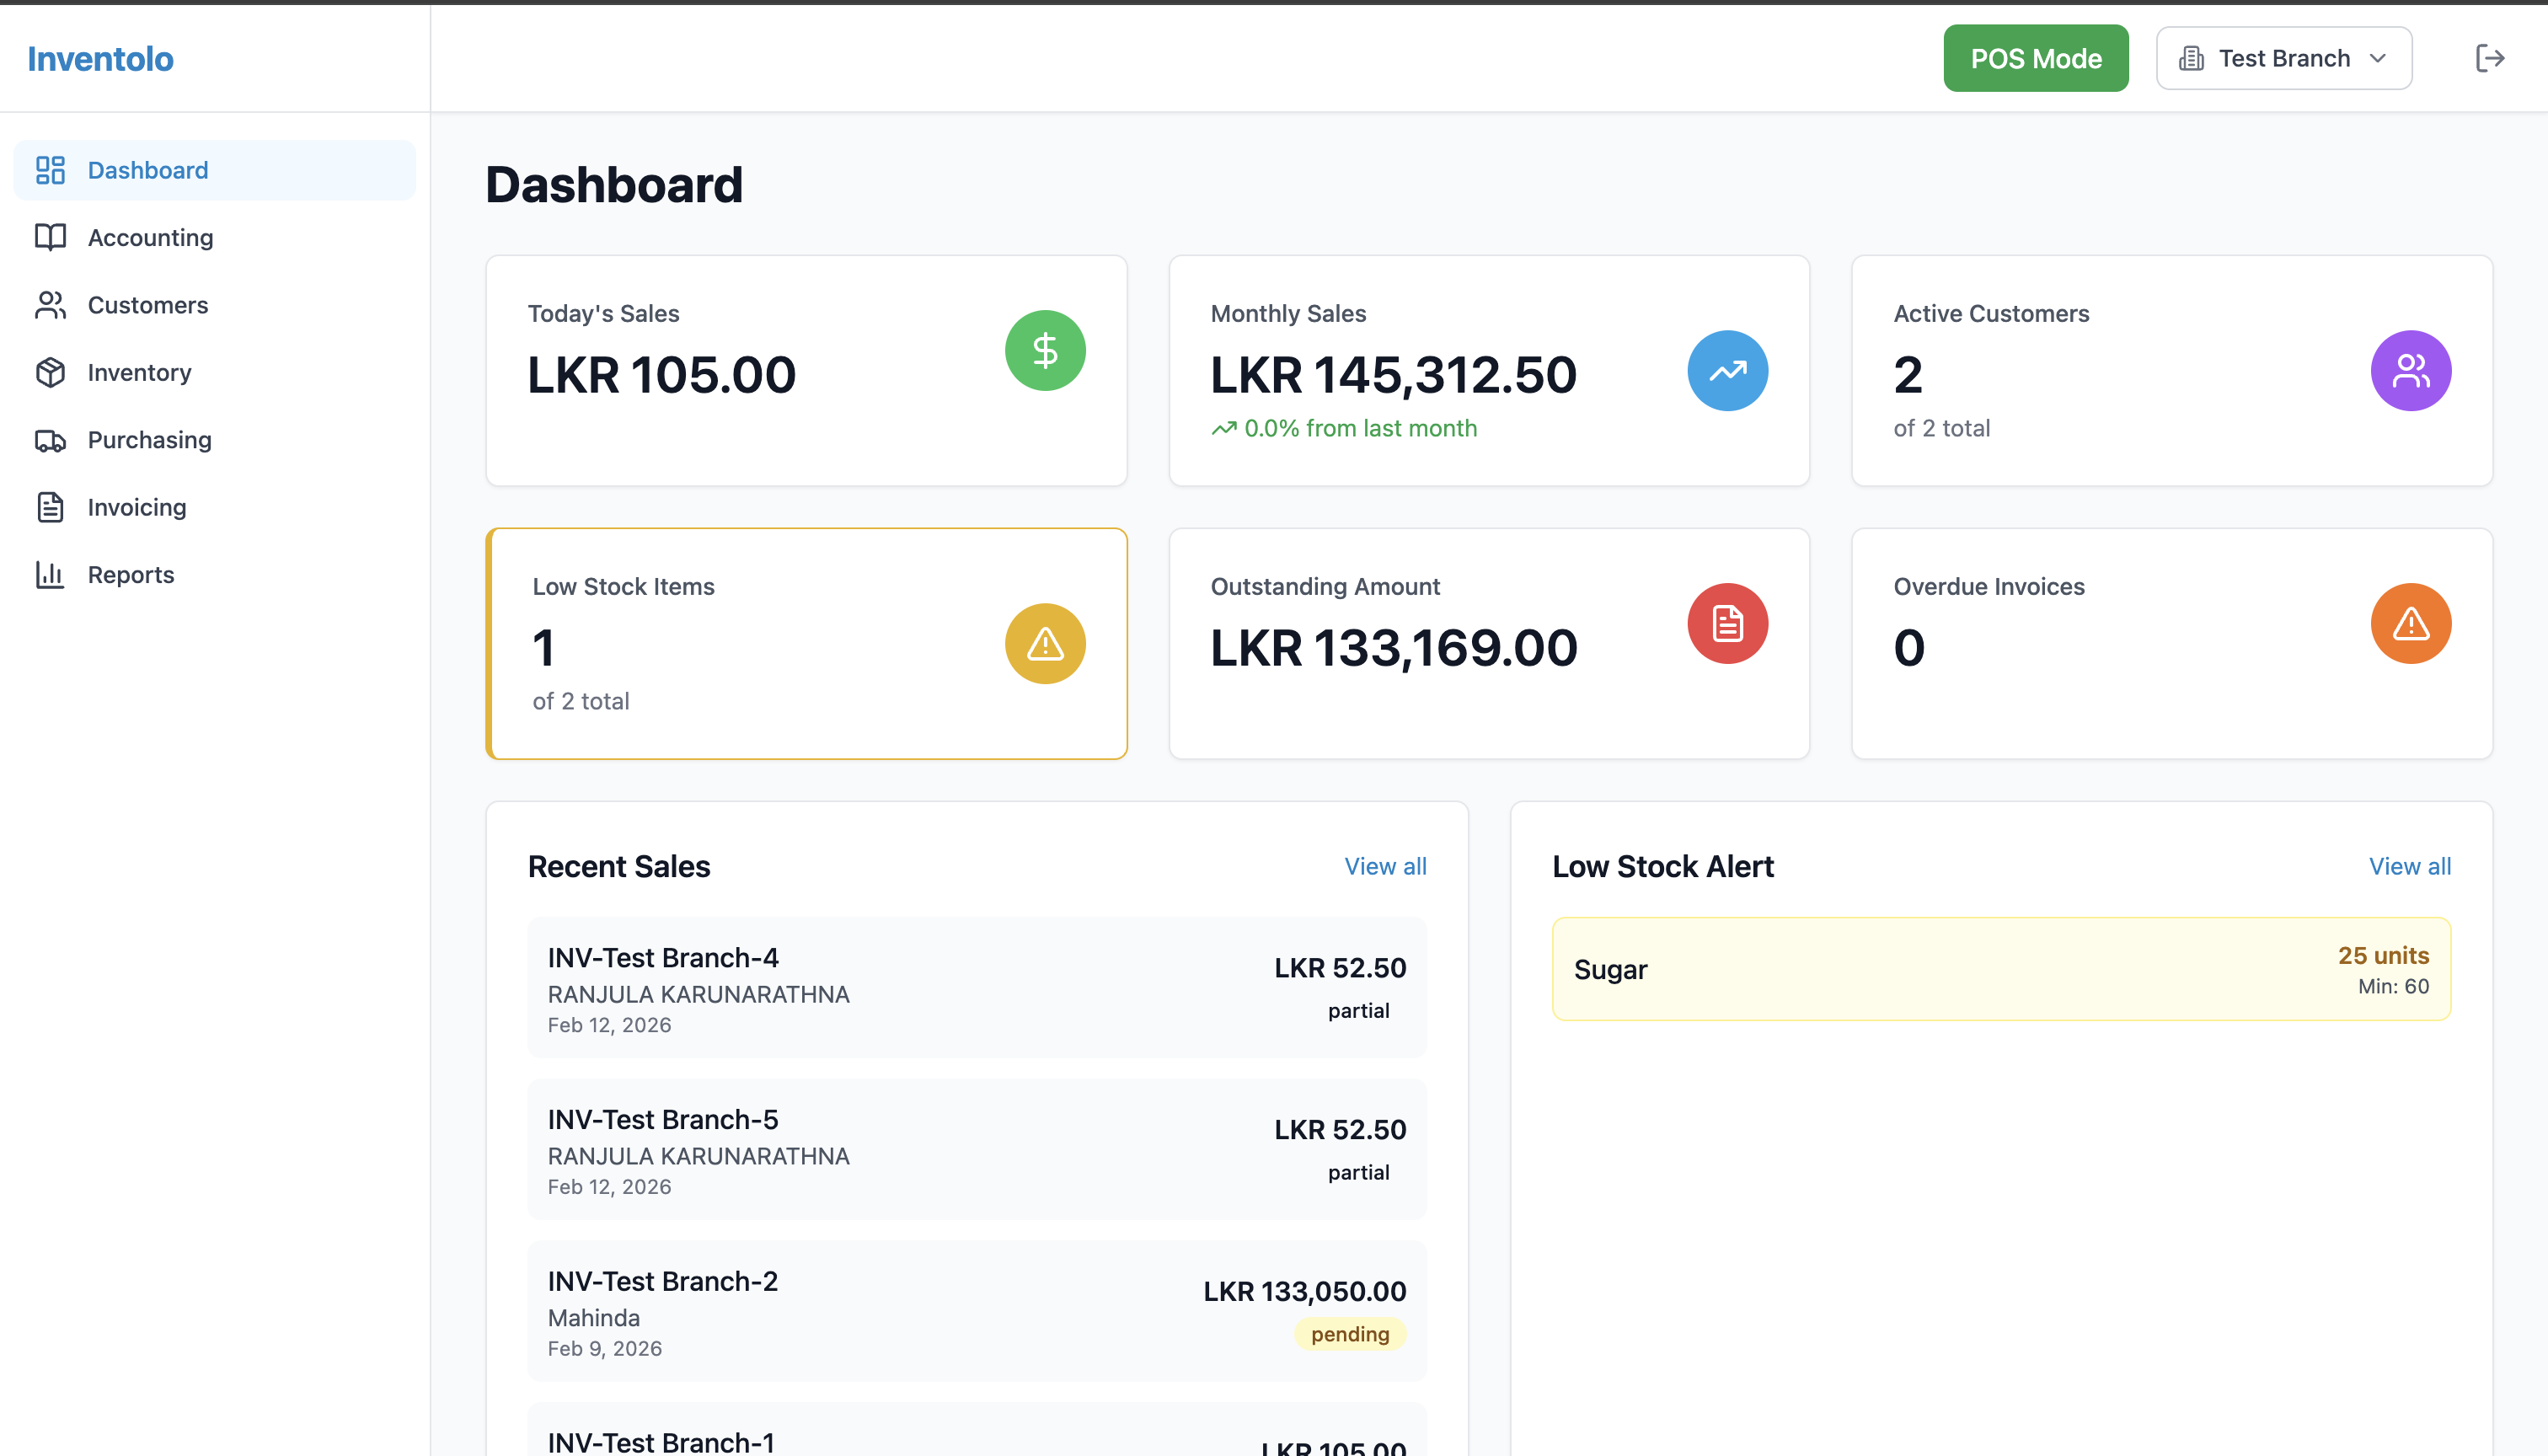Open the Accounting book icon

click(49, 237)
